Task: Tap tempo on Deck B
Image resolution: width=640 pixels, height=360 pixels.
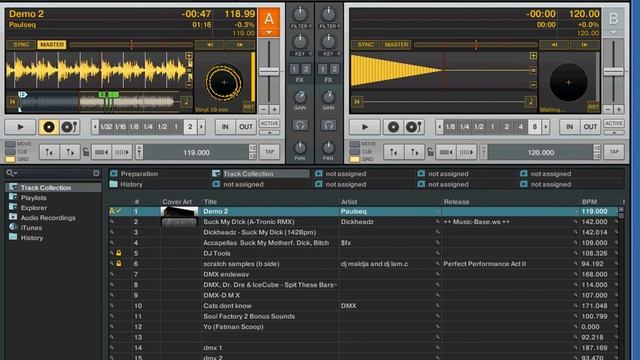Action: pos(614,152)
